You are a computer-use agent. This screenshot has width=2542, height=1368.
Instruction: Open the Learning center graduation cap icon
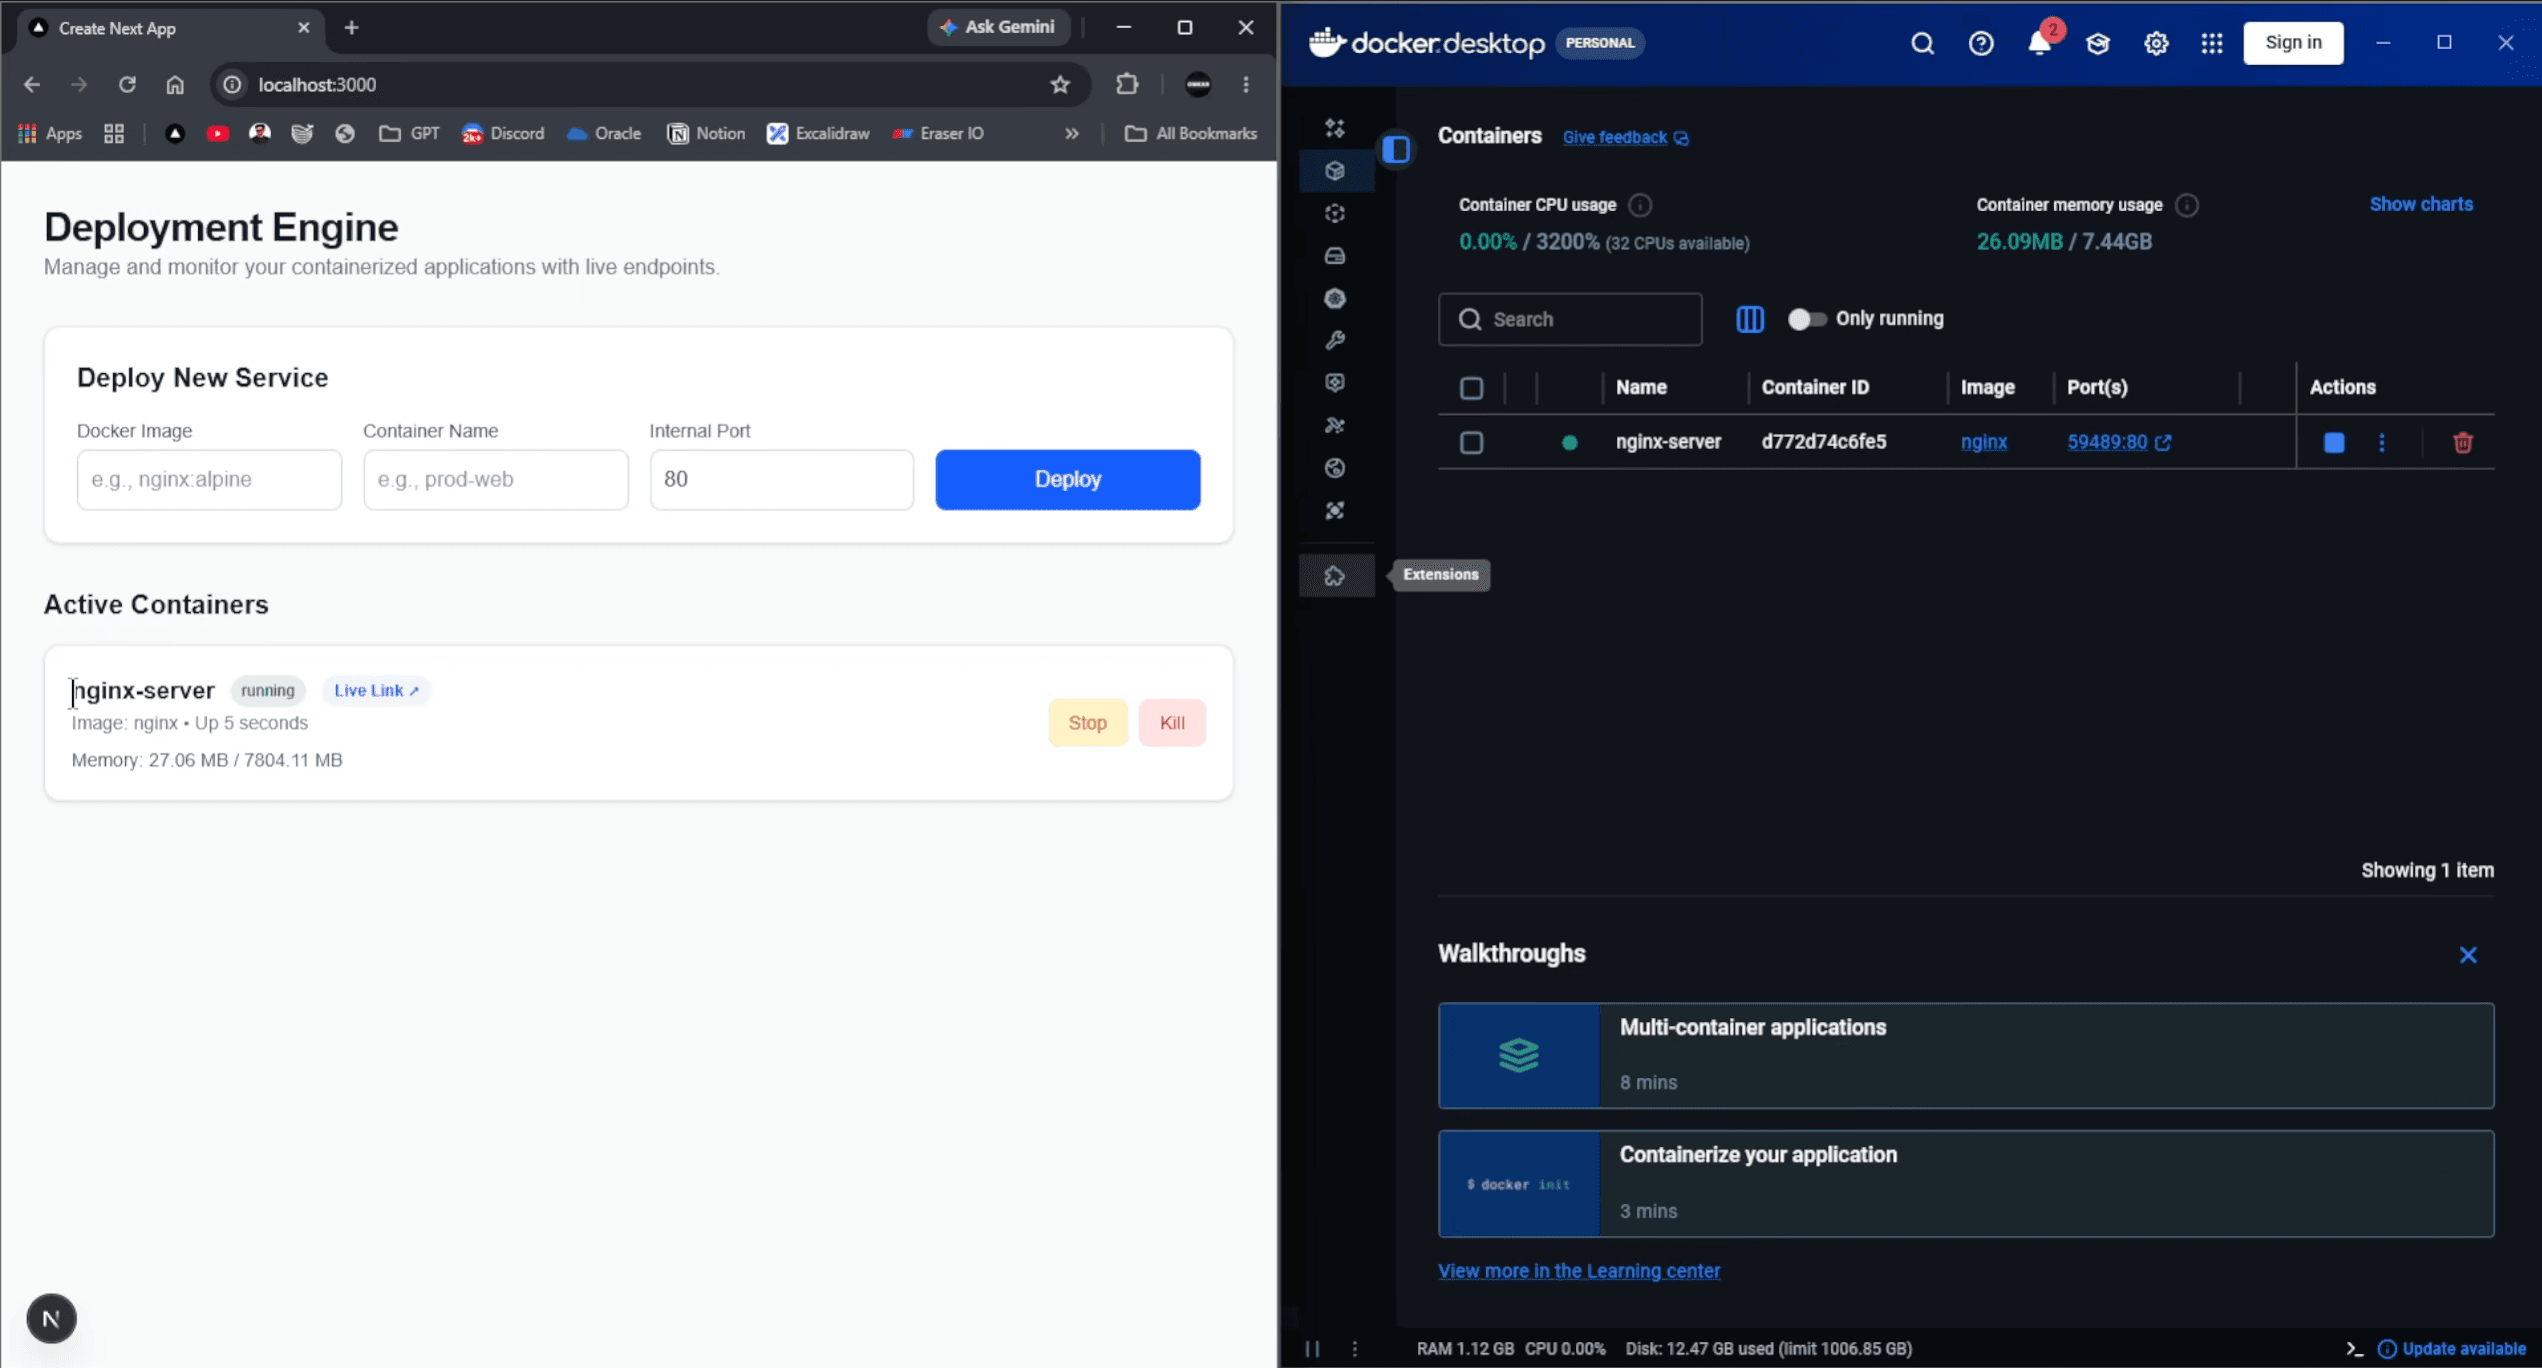tap(2098, 43)
